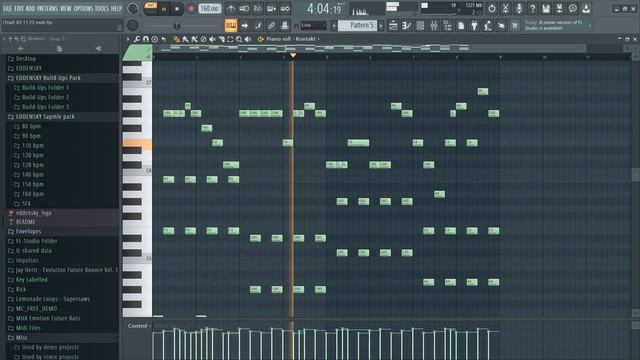The height and width of the screenshot is (360, 640).
Task: Click the microphone one-click recording icon
Action: (x=519, y=9)
